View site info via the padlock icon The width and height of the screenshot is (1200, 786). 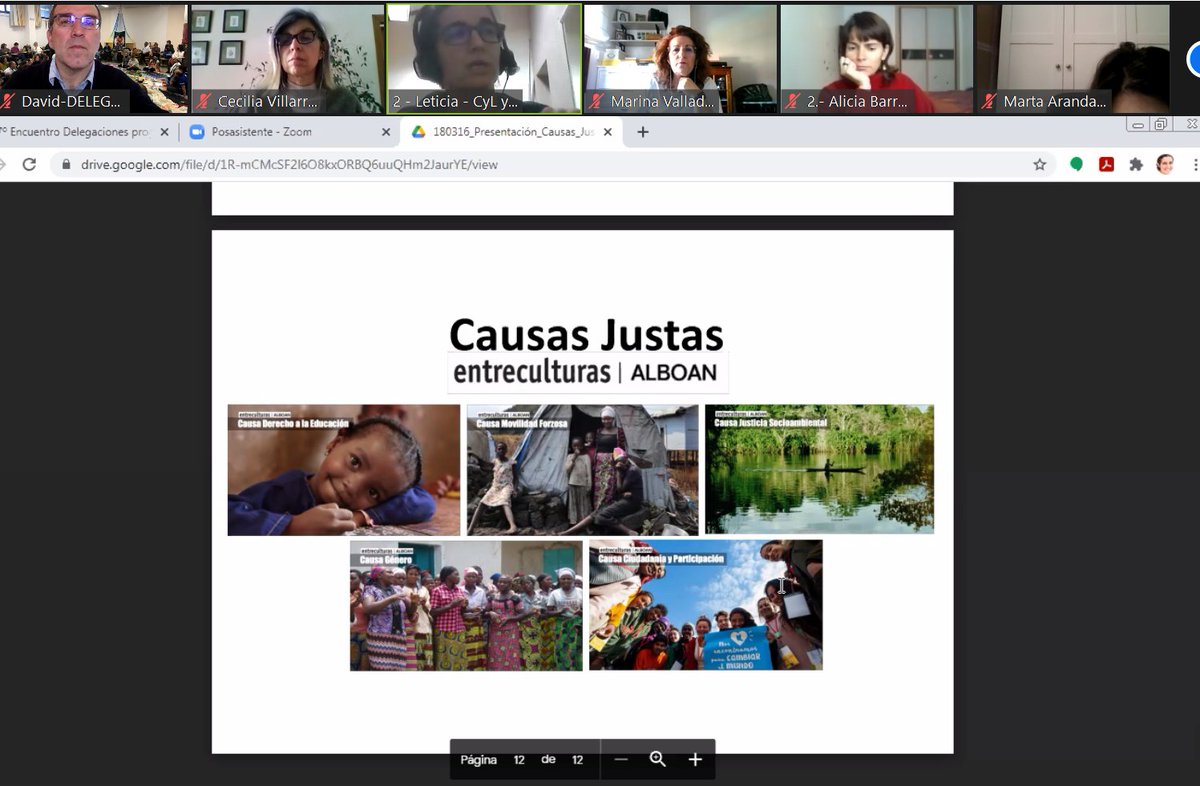pos(67,165)
